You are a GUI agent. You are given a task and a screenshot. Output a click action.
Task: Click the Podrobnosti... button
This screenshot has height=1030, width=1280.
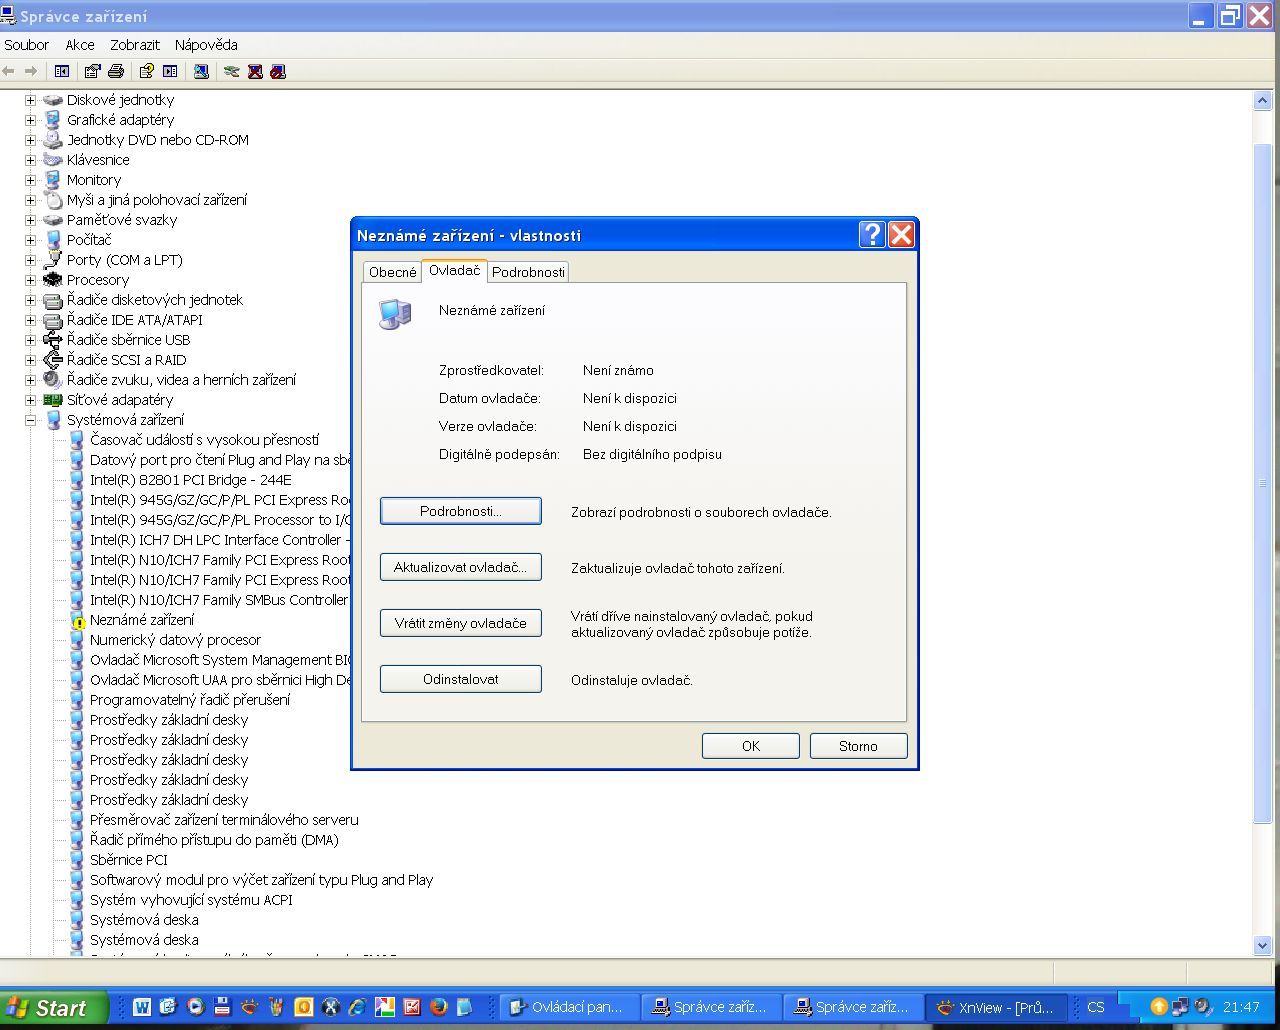(461, 511)
